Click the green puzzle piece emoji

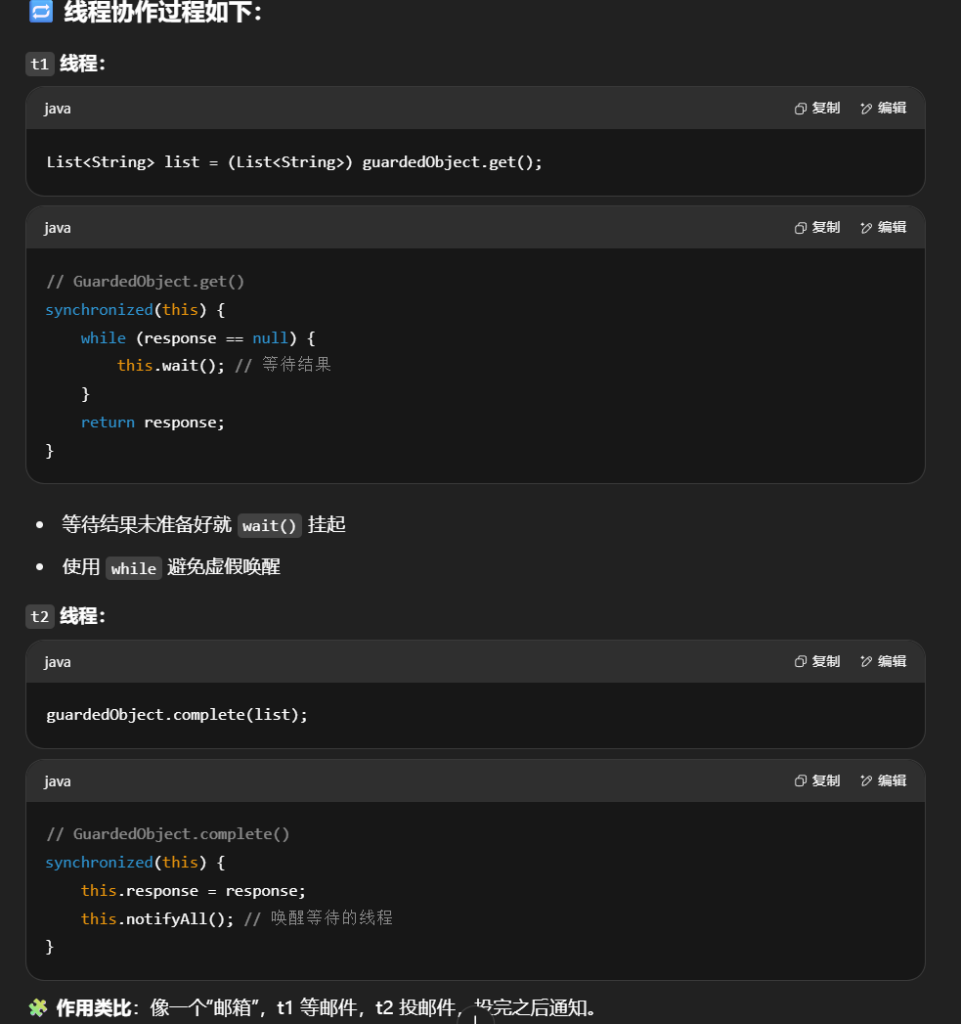pos(38,1007)
